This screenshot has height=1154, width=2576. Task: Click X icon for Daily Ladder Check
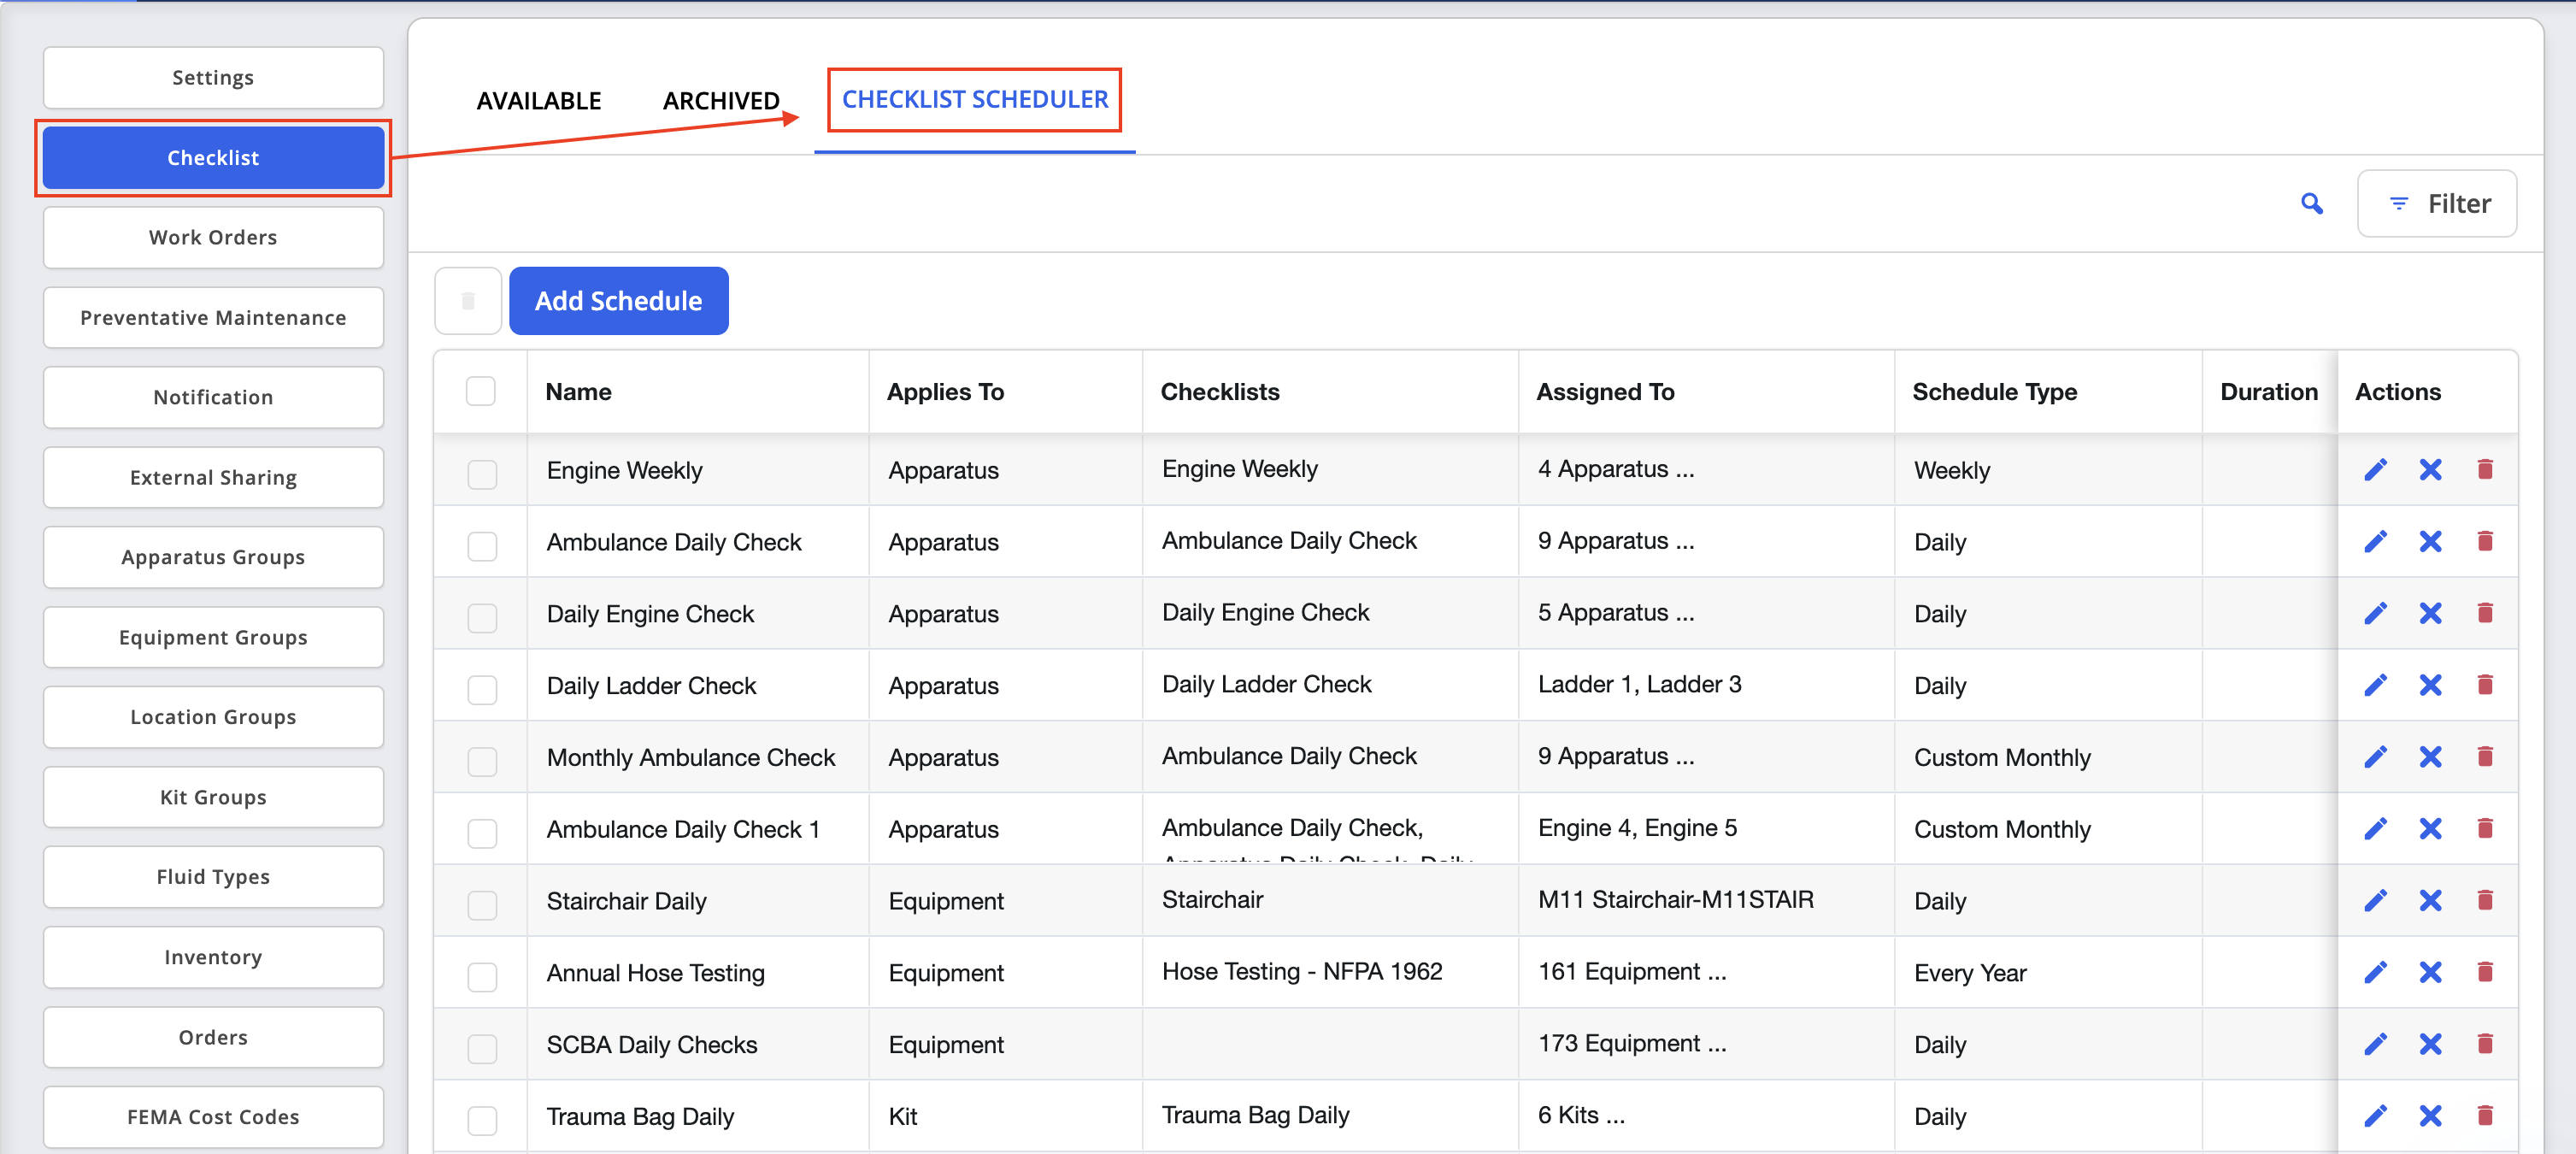coord(2430,686)
